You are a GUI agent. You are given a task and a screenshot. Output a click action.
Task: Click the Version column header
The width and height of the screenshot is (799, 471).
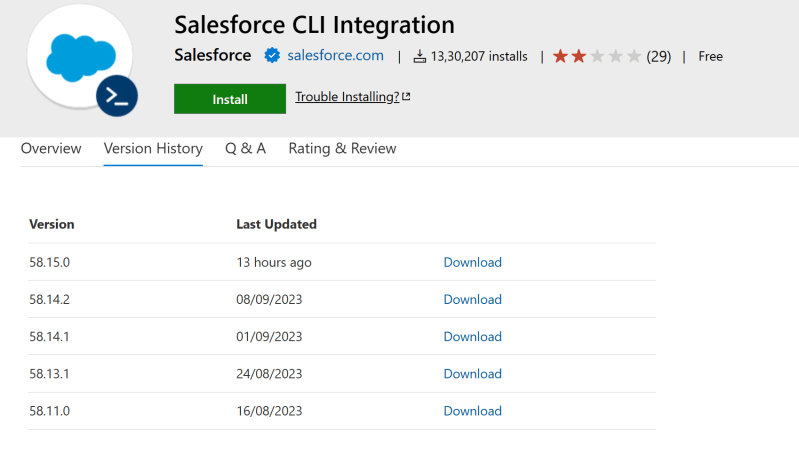point(51,224)
